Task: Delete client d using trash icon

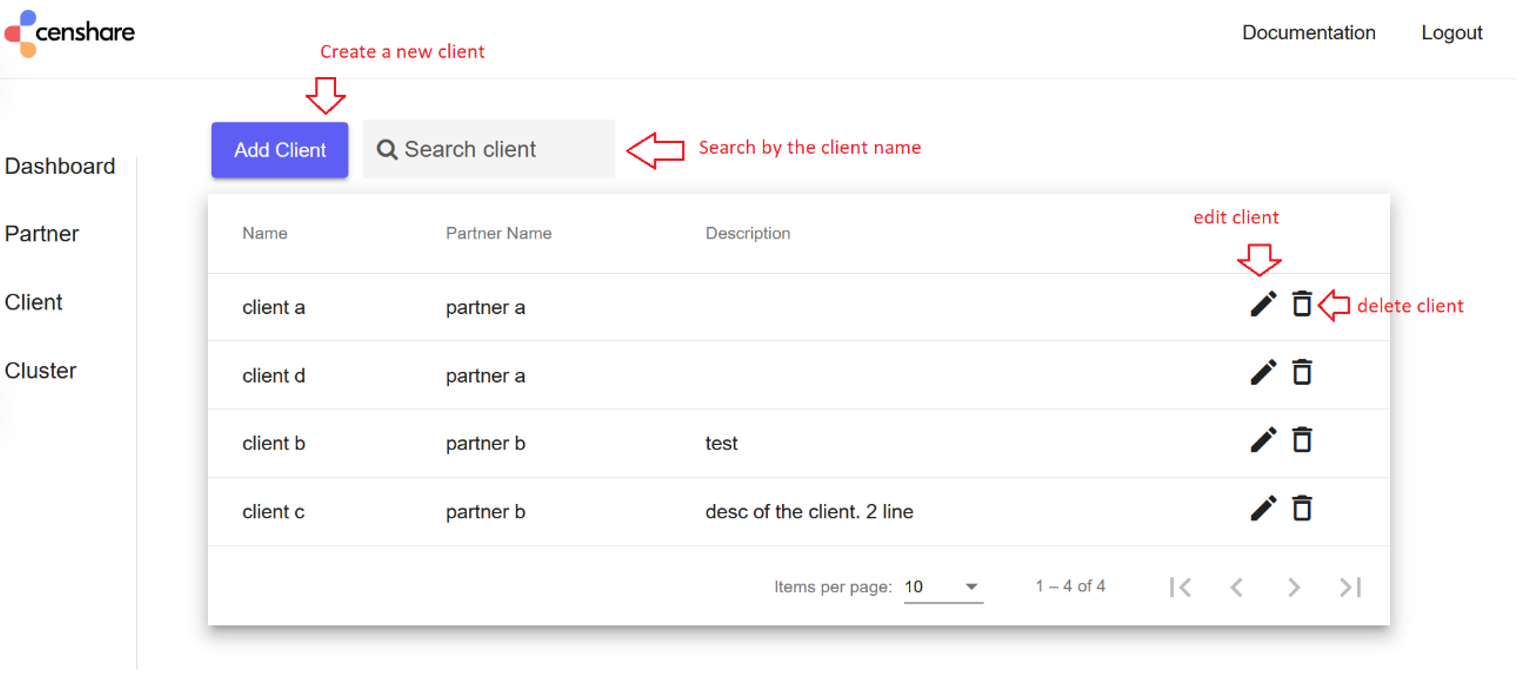Action: [1301, 373]
